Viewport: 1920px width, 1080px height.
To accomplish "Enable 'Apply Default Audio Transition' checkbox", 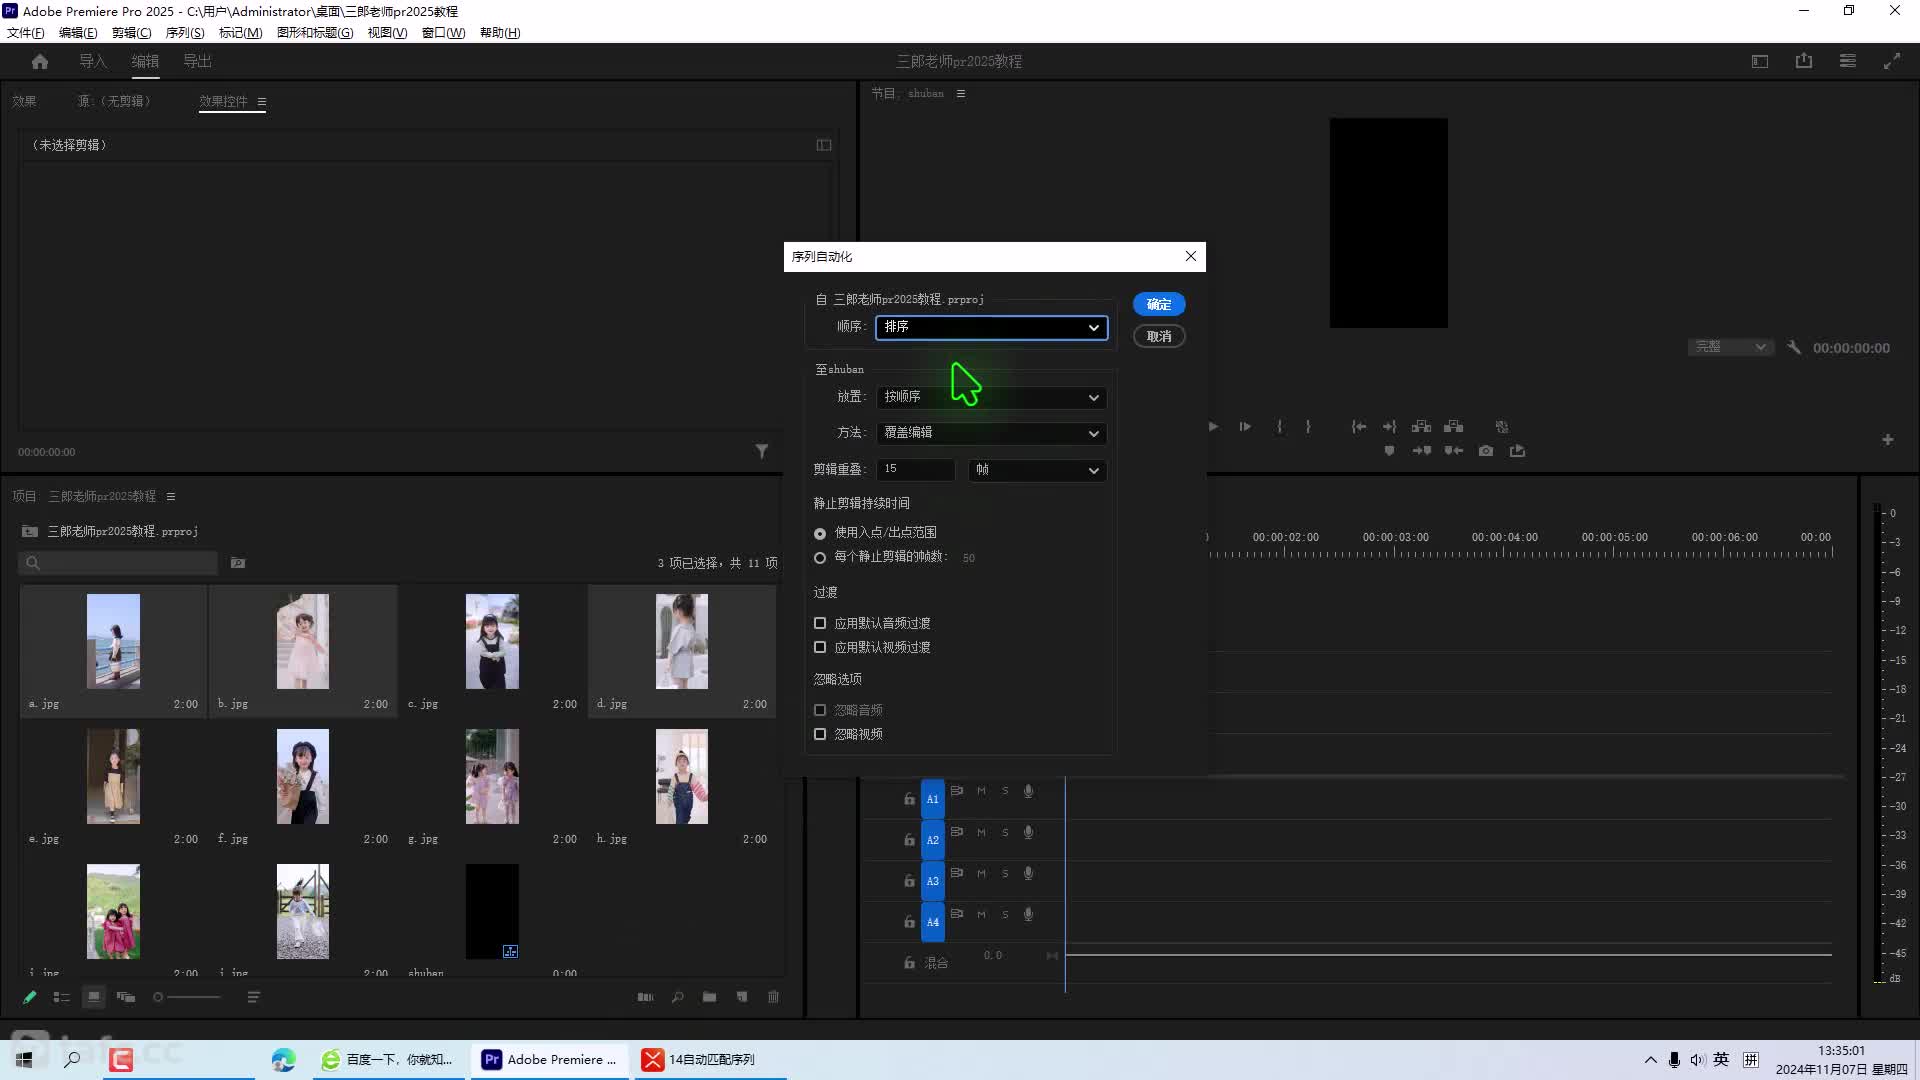I will 820,623.
